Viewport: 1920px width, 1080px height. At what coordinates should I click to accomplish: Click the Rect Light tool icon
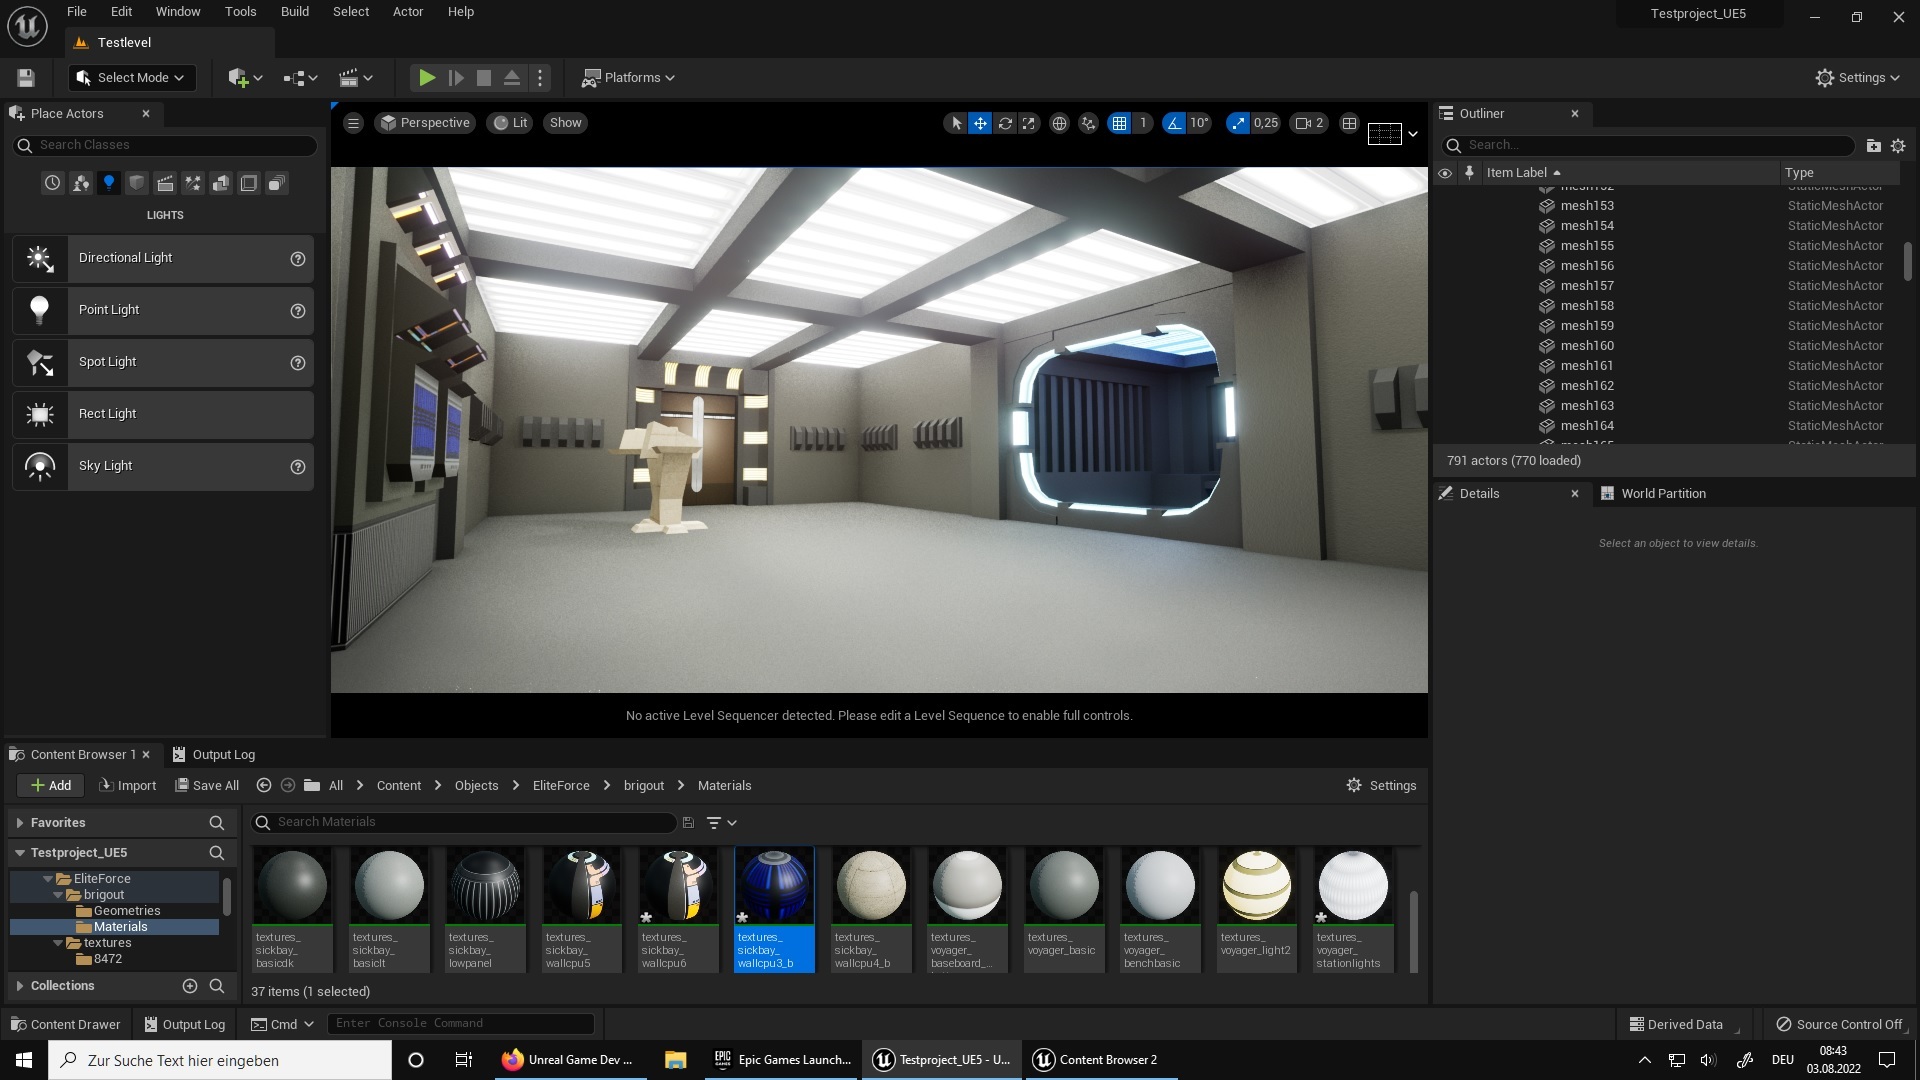click(40, 414)
